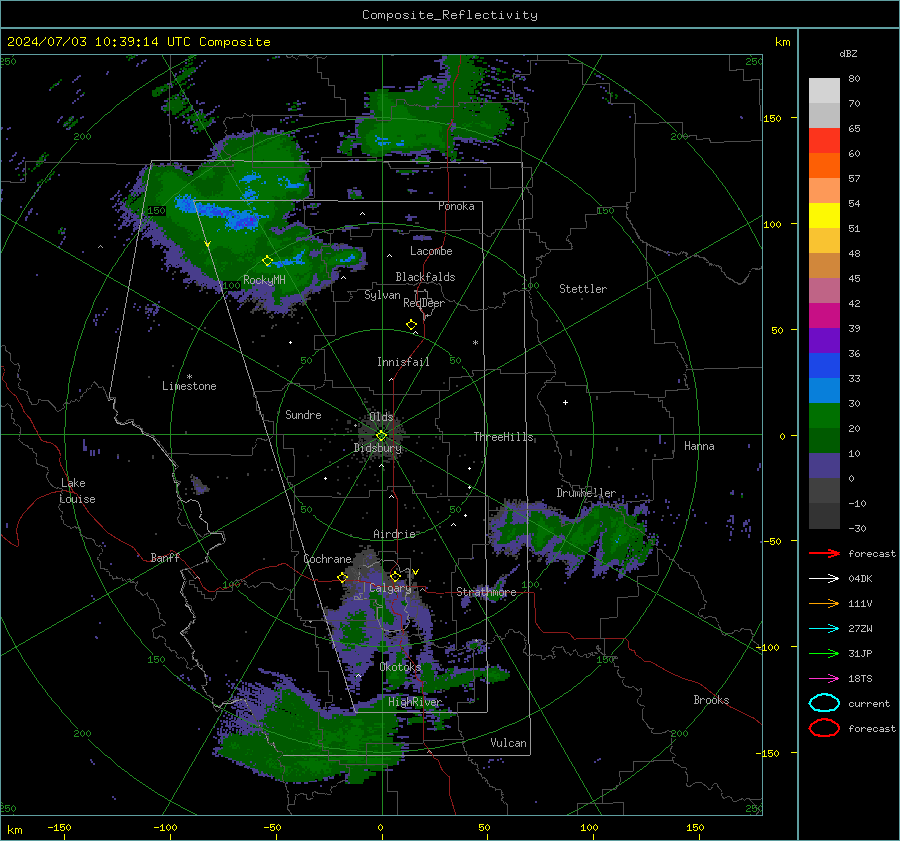Viewport: 900px width, 841px height.
Task: Click the RockyMH label
Action: pos(264,280)
